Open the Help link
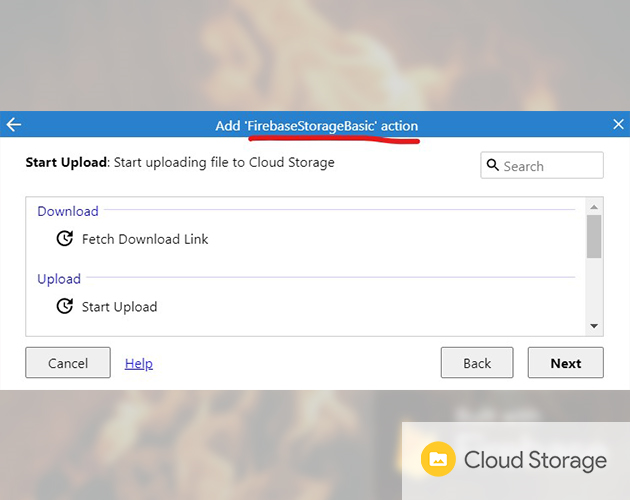This screenshot has height=500, width=630. pos(139,363)
